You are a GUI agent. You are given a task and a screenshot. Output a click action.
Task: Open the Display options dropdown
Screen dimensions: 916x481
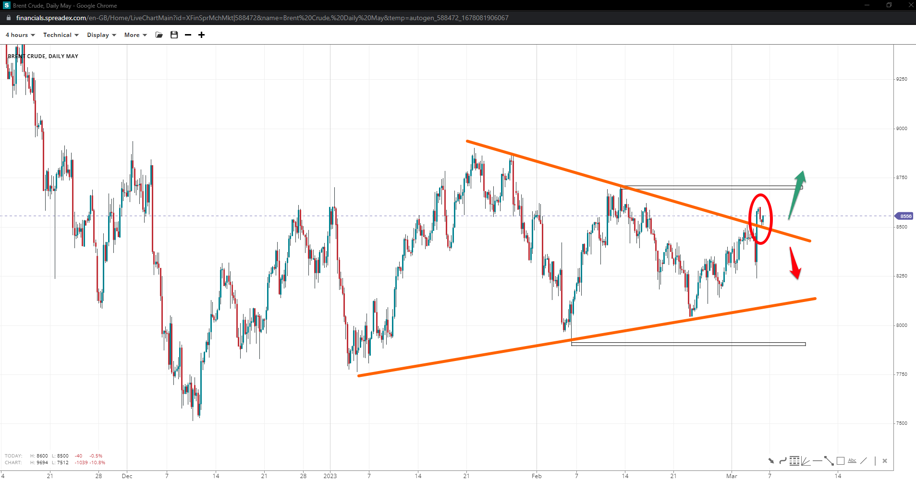pyautogui.click(x=101, y=35)
